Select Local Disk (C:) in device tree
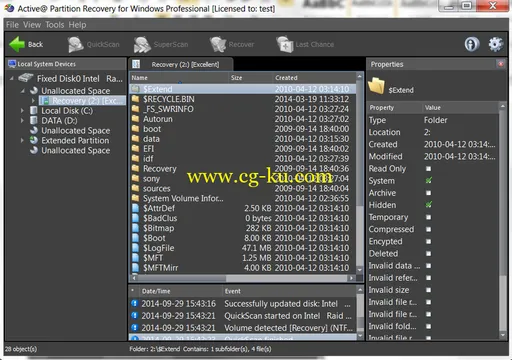 pos(67,111)
